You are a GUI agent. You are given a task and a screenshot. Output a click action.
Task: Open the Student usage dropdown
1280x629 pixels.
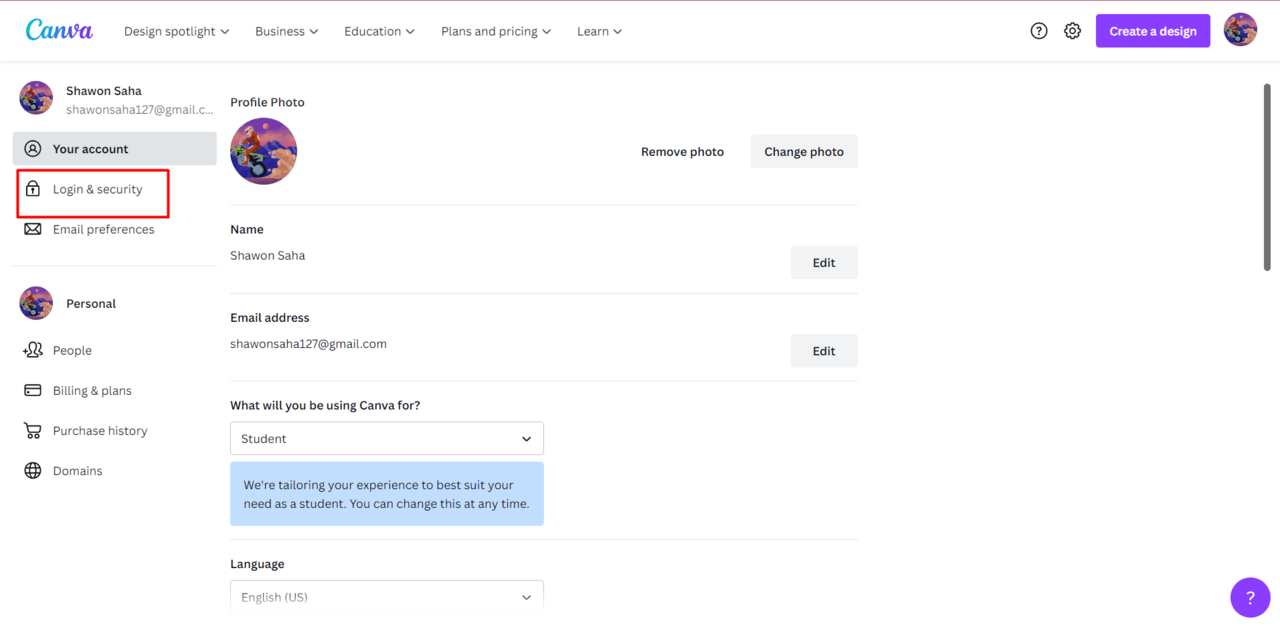(387, 438)
